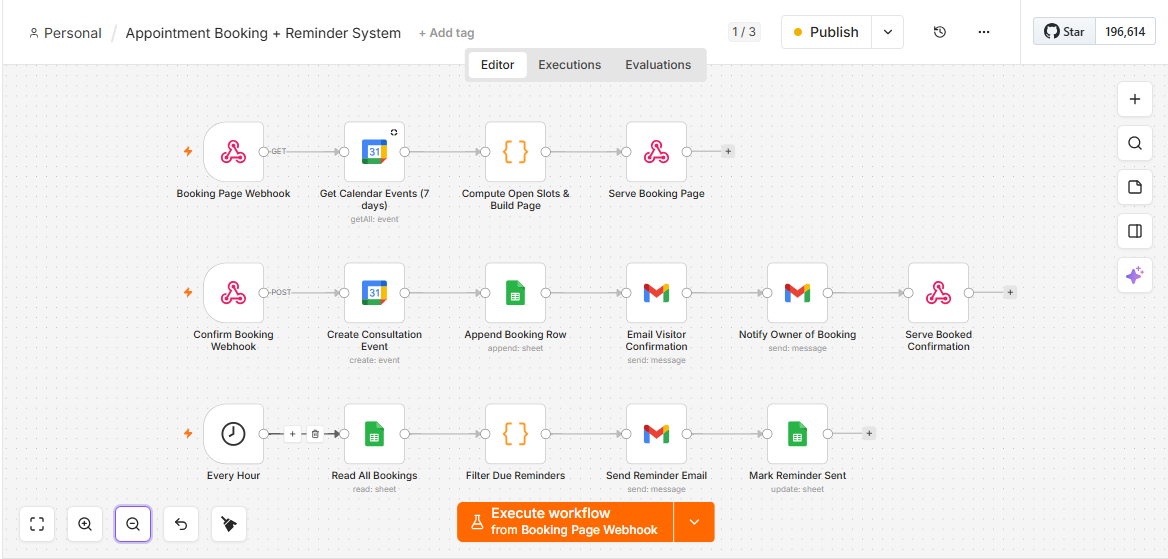Add a node after Serve Booked Confirmation
Viewport: 1168px width, 559px height.
[1010, 292]
